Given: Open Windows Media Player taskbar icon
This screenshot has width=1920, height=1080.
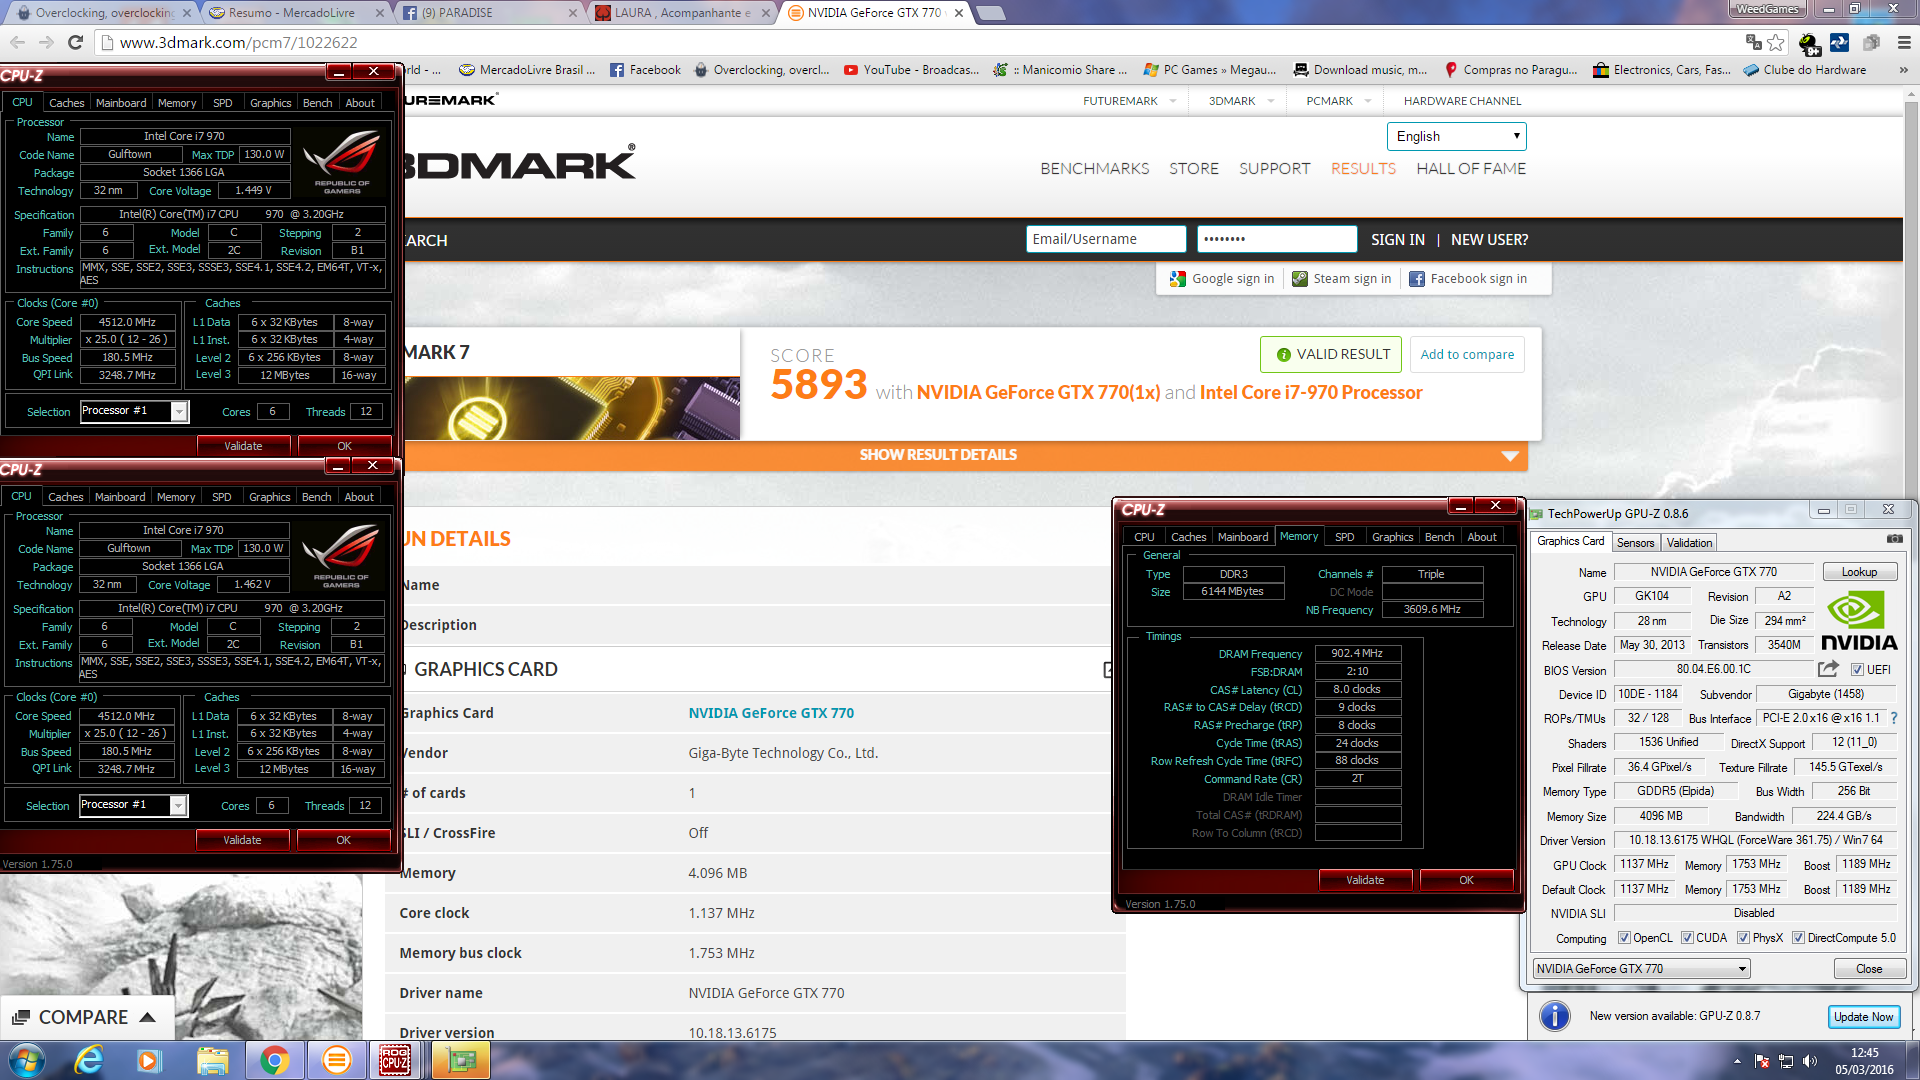Looking at the screenshot, I should point(149,1060).
